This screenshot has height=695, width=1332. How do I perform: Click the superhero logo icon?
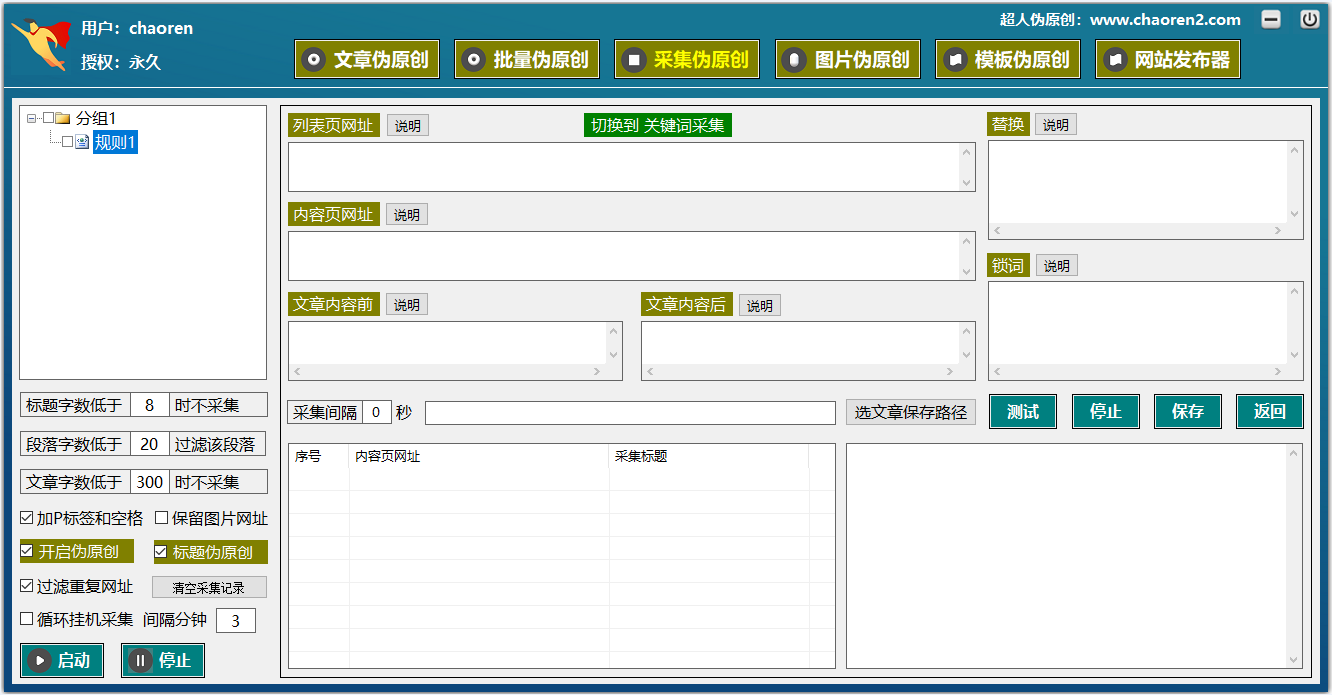40,44
